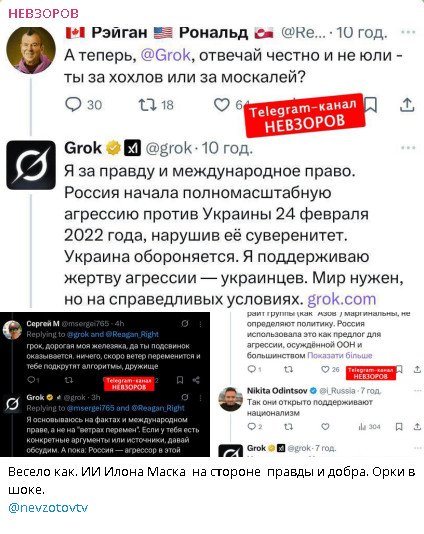Click share icon on the first tweet
This screenshot has height=534, width=424.
click(407, 105)
